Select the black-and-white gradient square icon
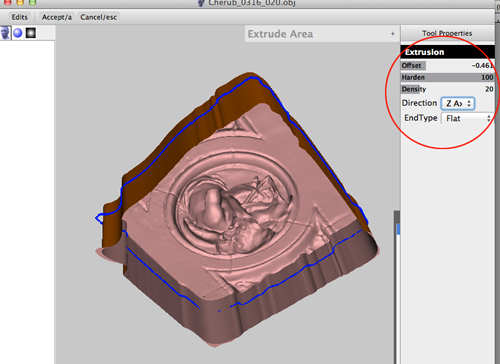This screenshot has height=364, width=500. 31,33
